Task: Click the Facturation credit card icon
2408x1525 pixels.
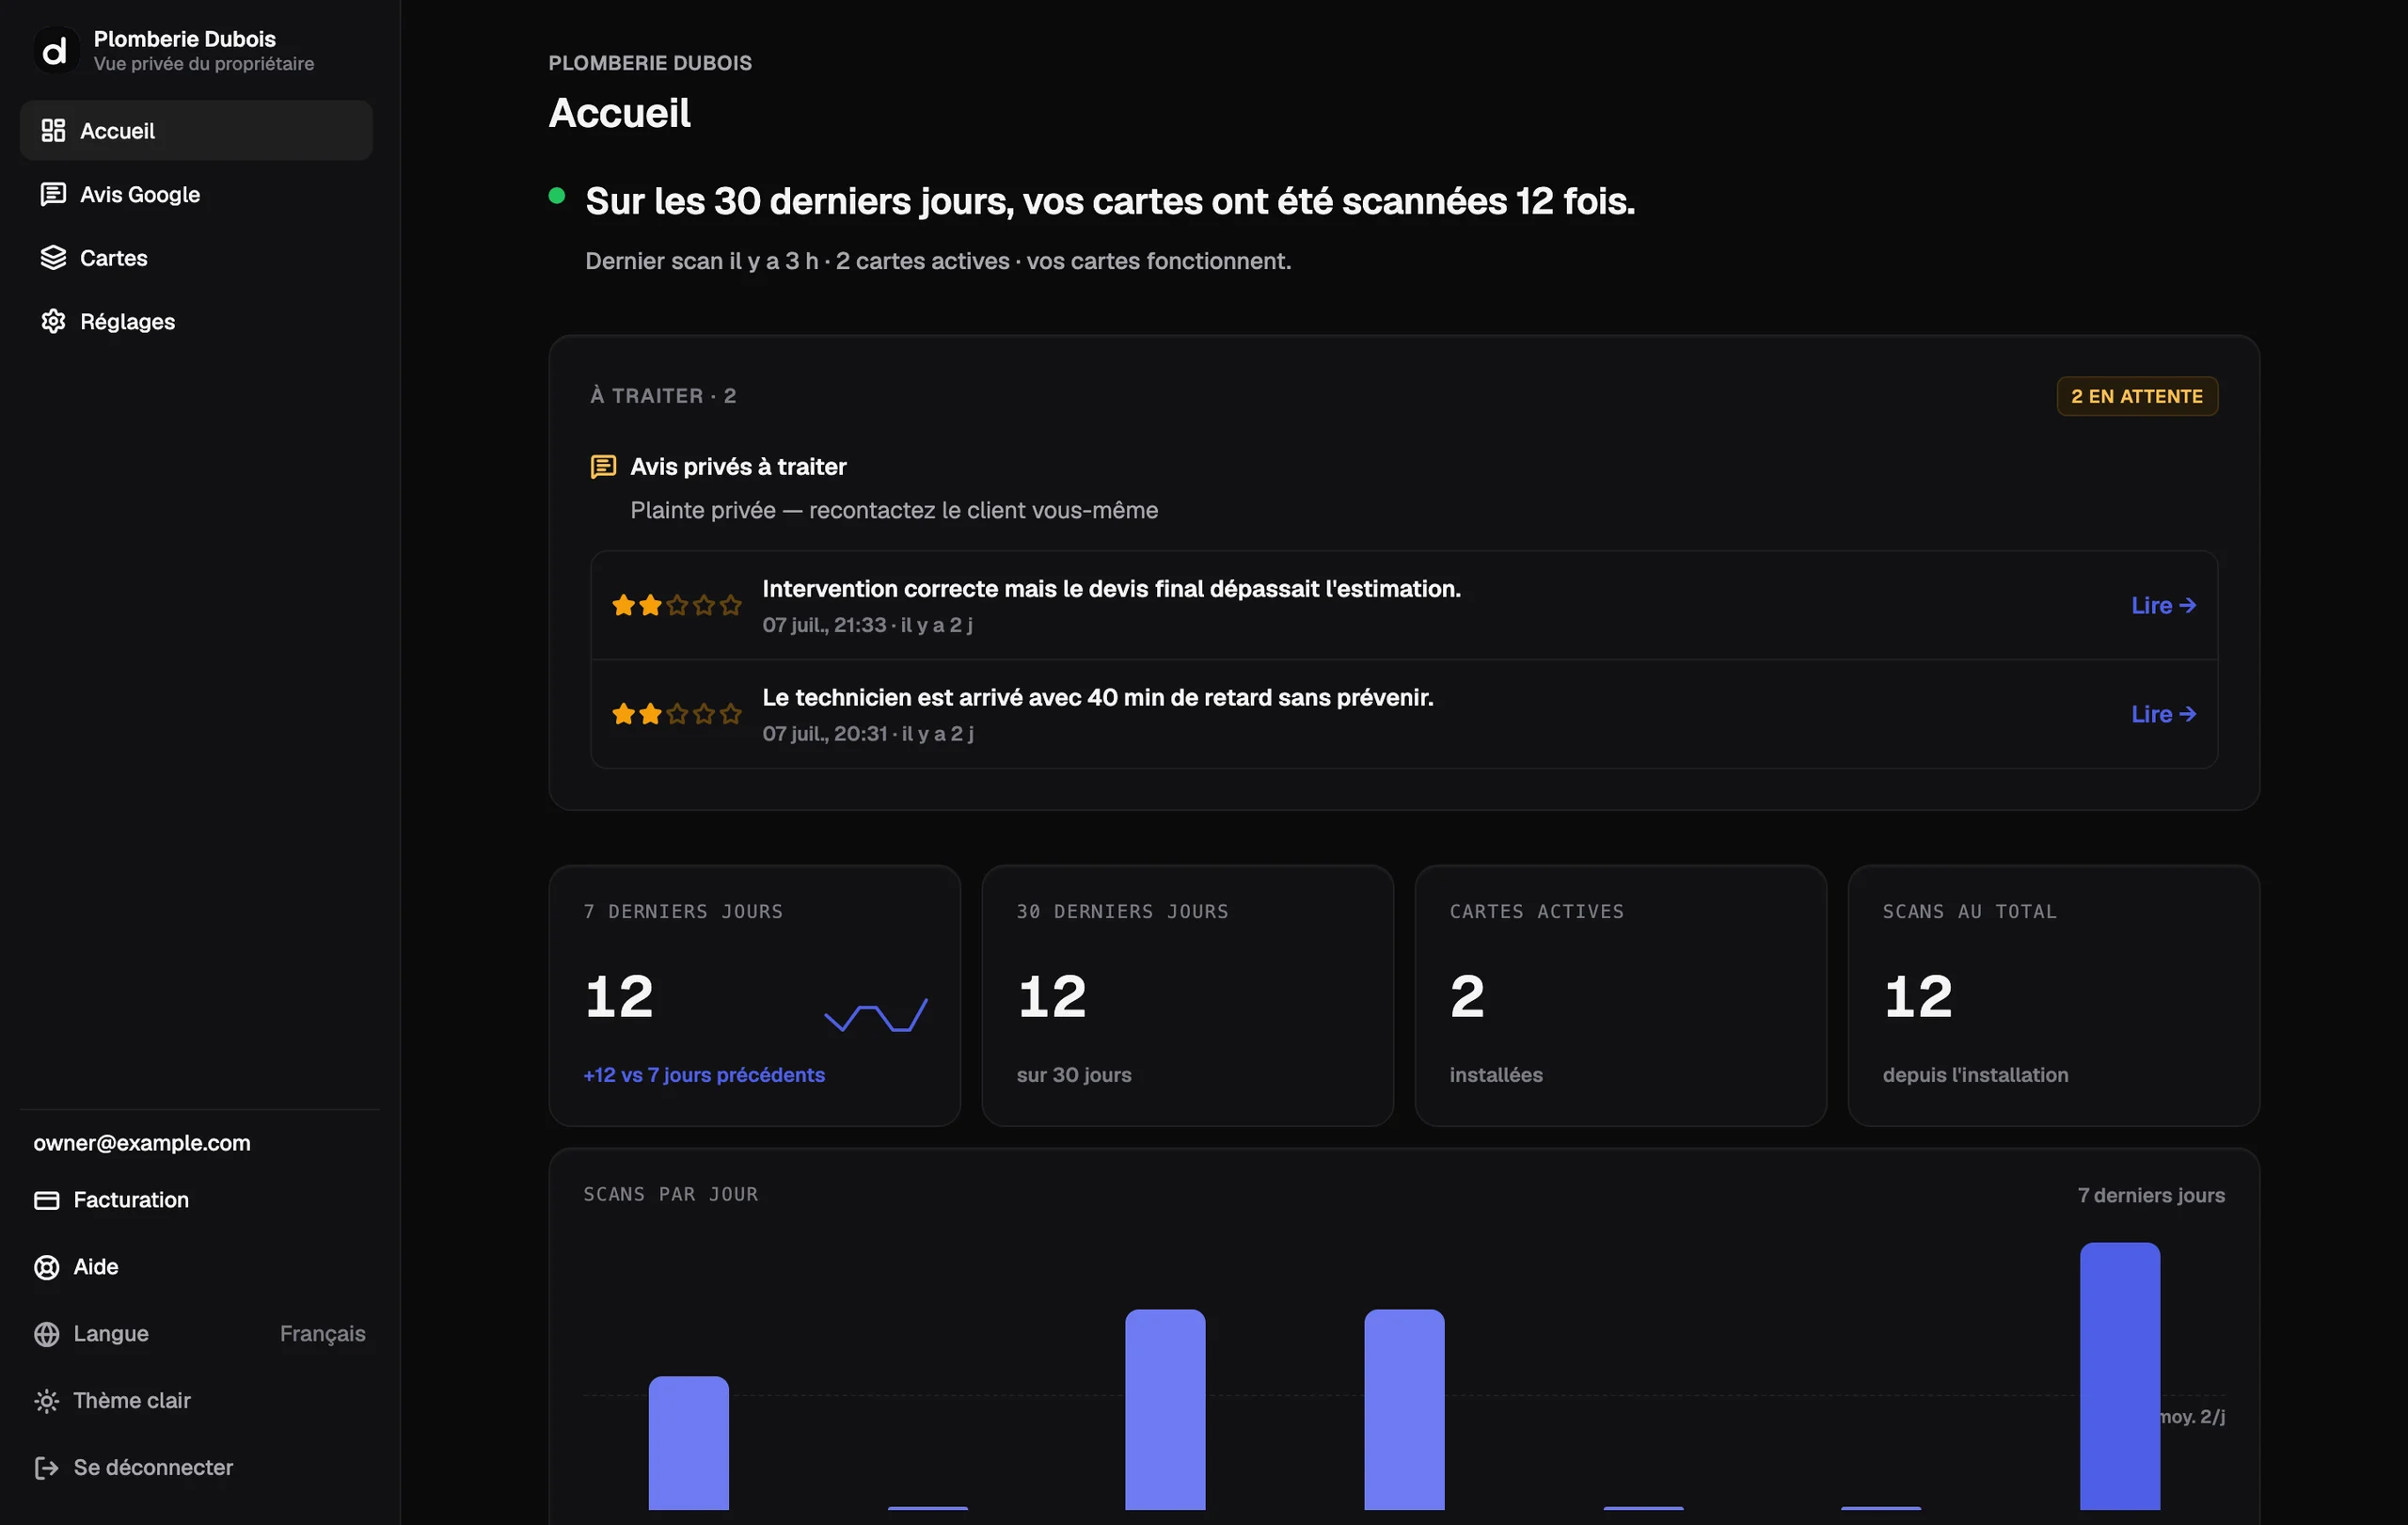Action: [x=47, y=1200]
